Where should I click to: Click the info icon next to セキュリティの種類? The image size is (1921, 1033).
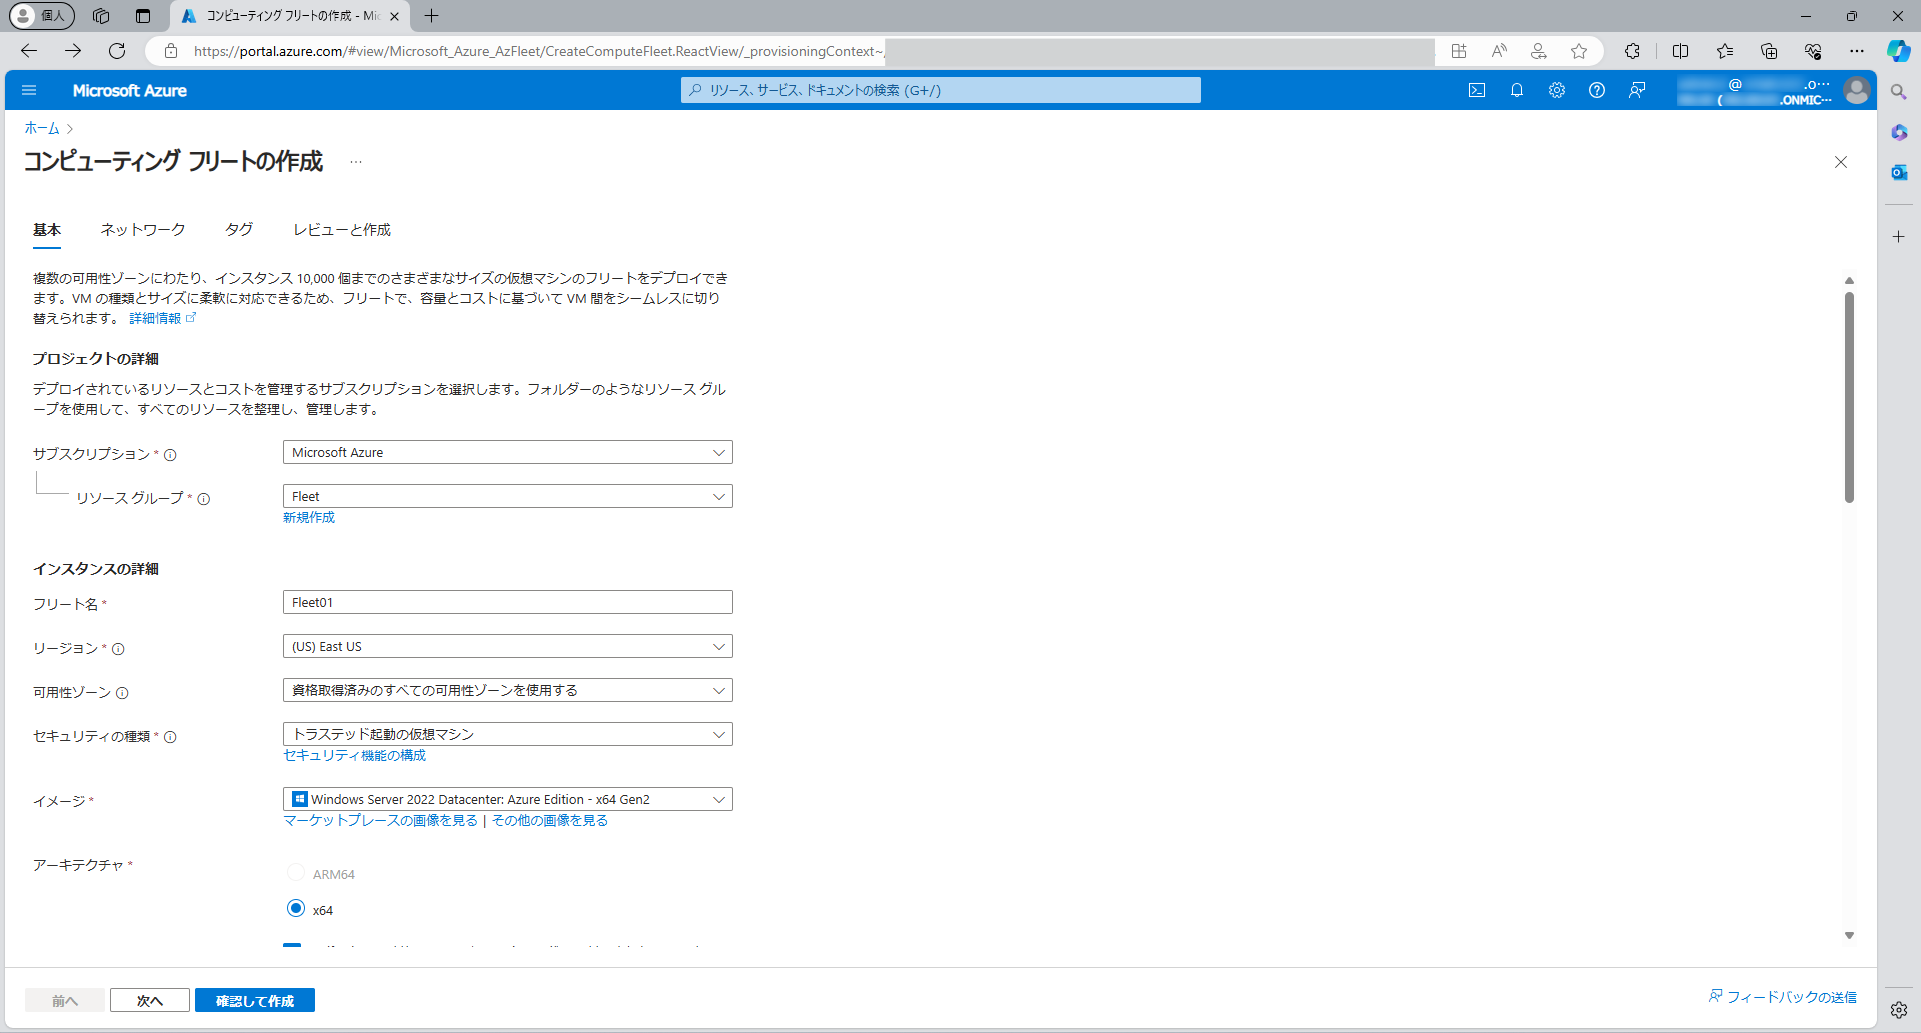[170, 737]
